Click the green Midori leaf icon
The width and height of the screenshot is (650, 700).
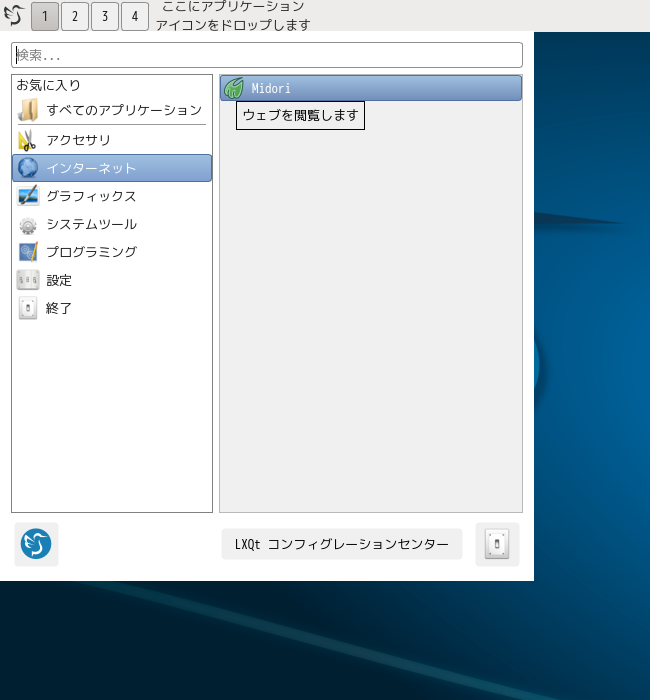click(233, 88)
